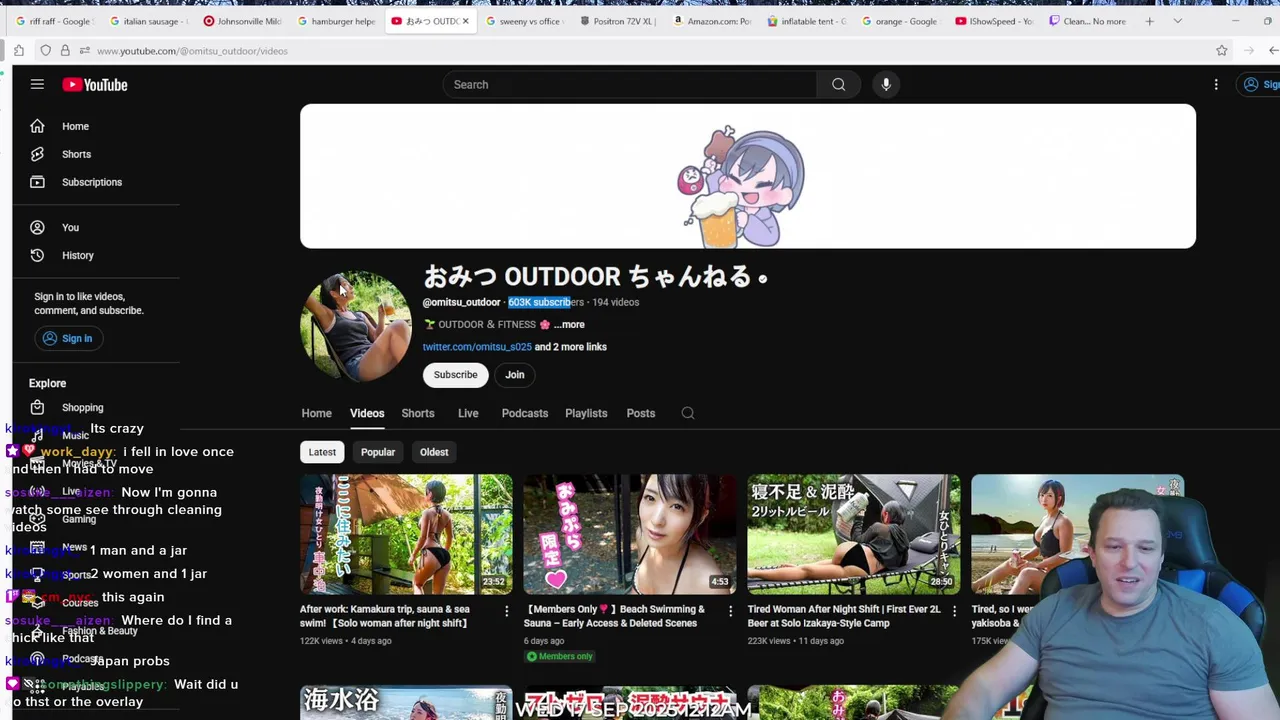Open the twitter.com/omitsu_s025 link
Image resolution: width=1280 pixels, height=720 pixels.
click(477, 347)
